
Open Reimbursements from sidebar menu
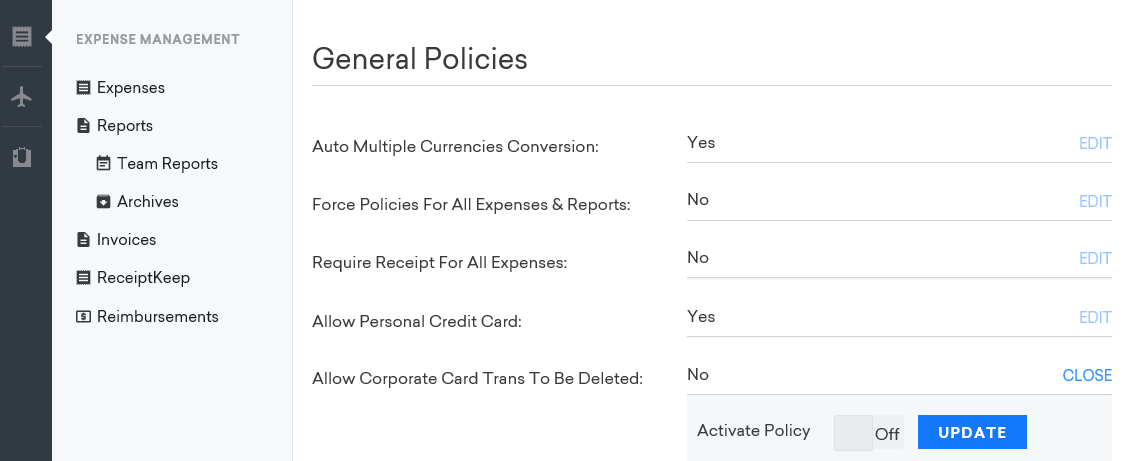(157, 317)
